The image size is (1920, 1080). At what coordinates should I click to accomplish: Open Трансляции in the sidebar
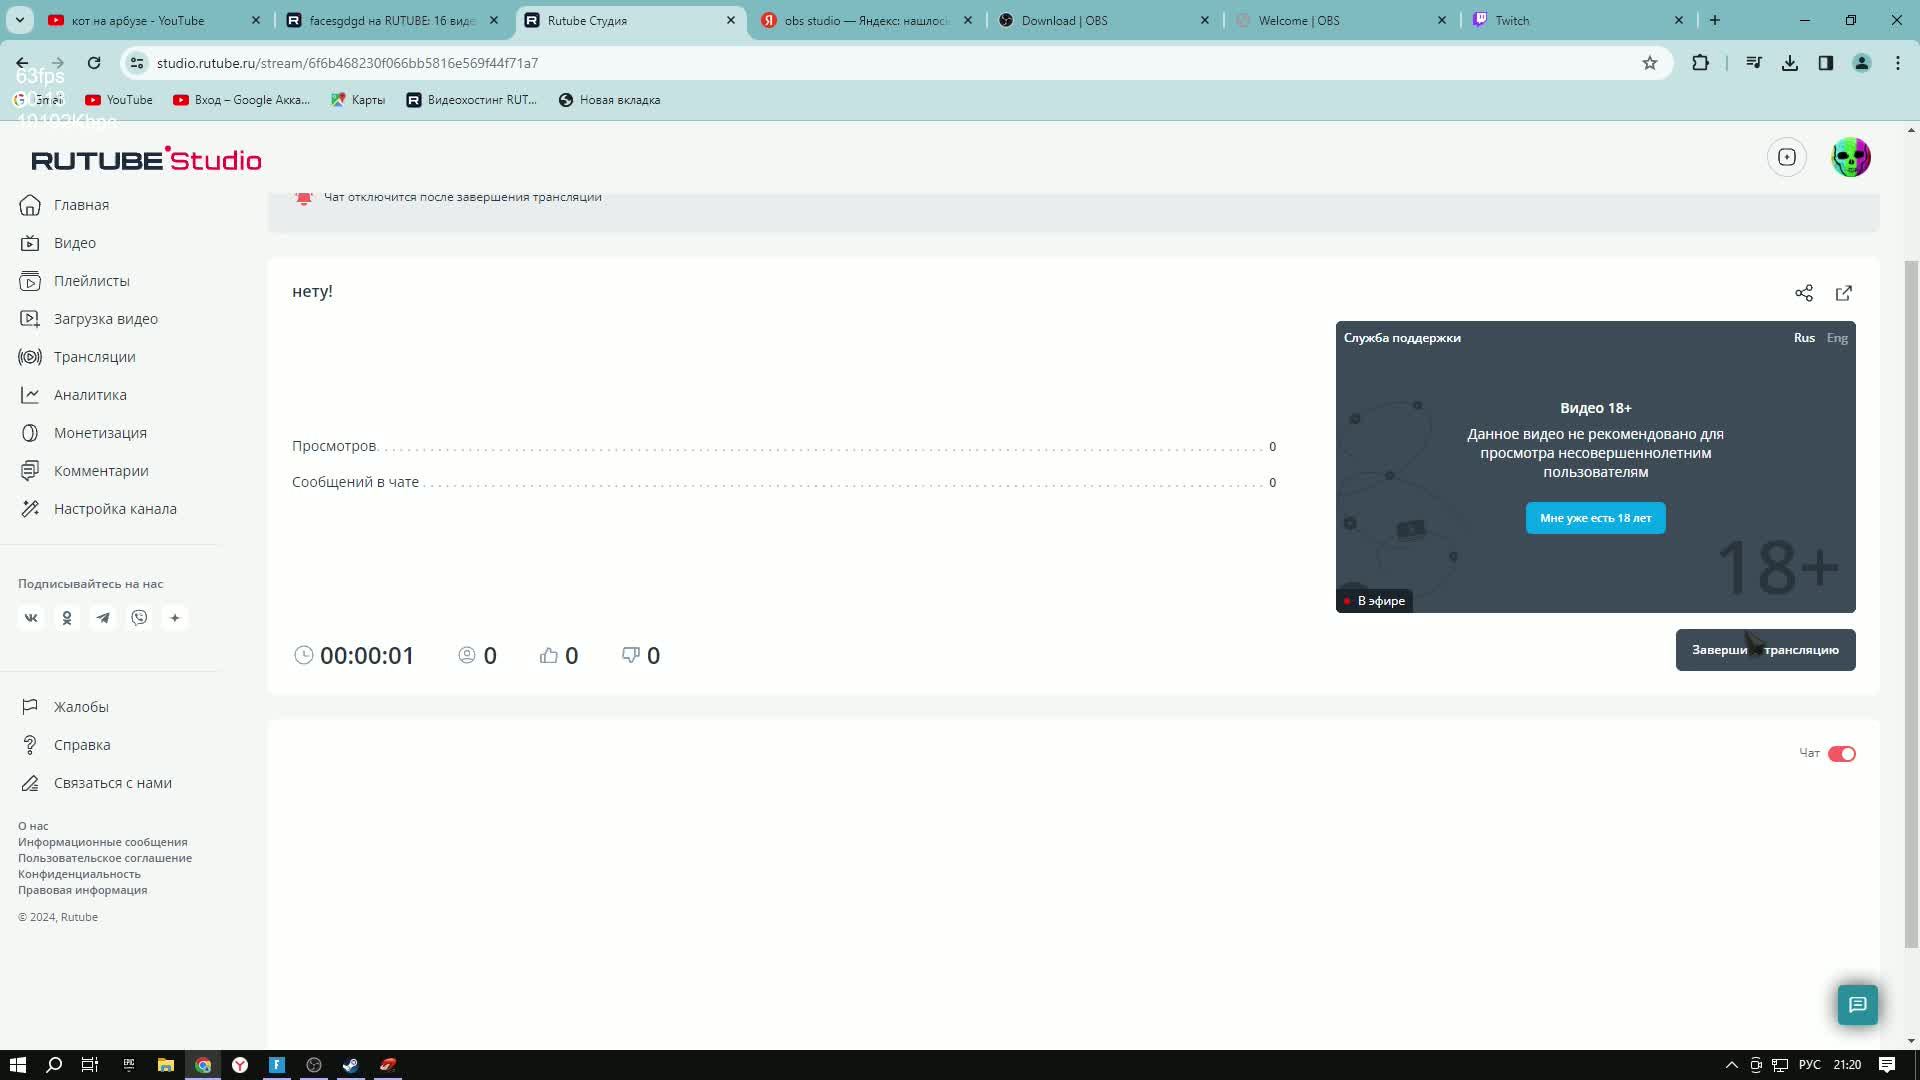94,357
